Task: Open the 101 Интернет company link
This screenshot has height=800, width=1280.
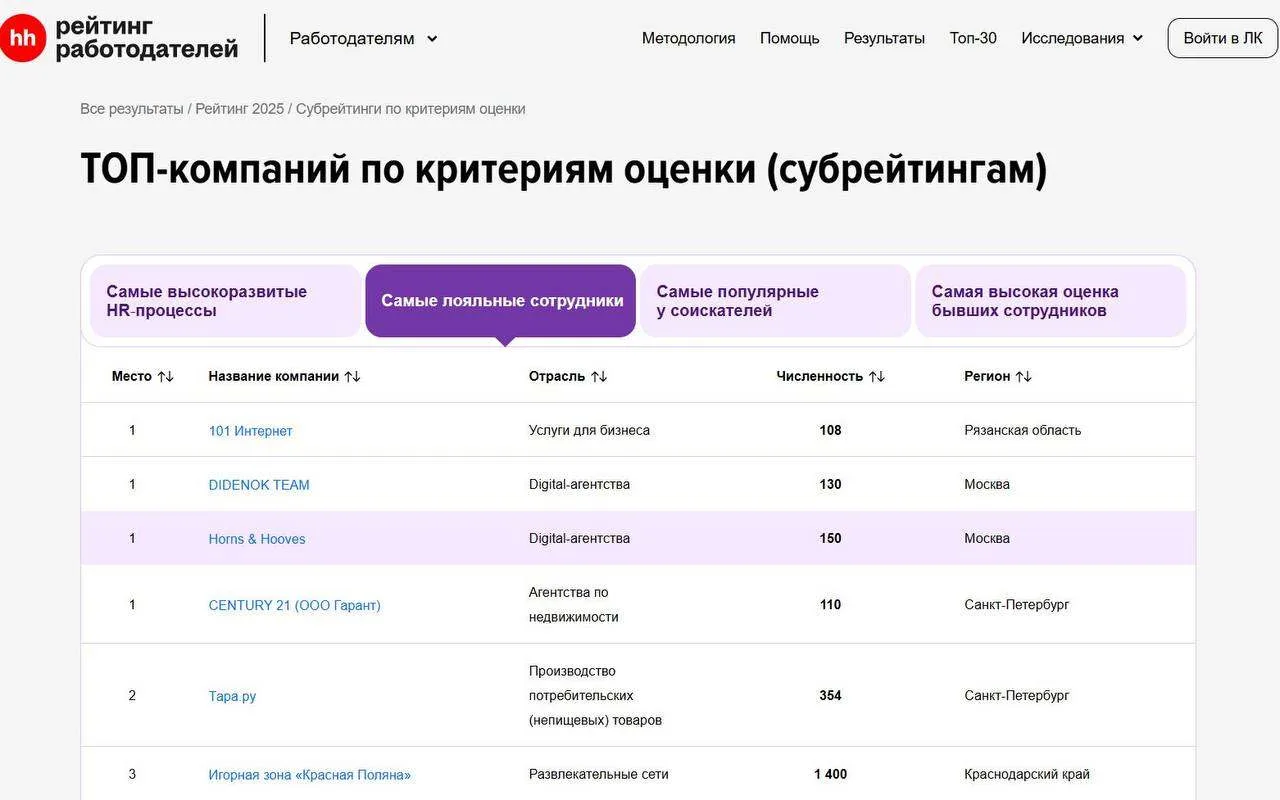Action: pos(250,431)
